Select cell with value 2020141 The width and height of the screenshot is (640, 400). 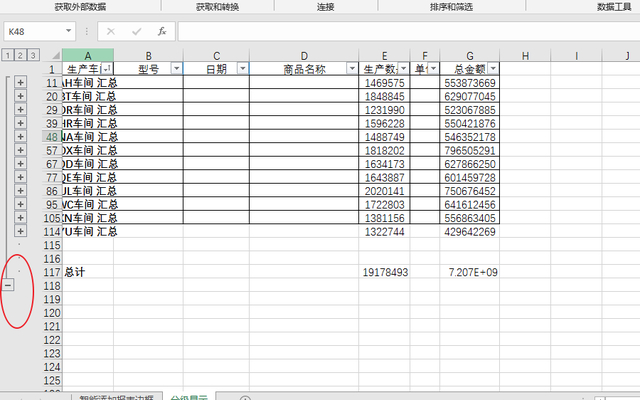pos(384,191)
